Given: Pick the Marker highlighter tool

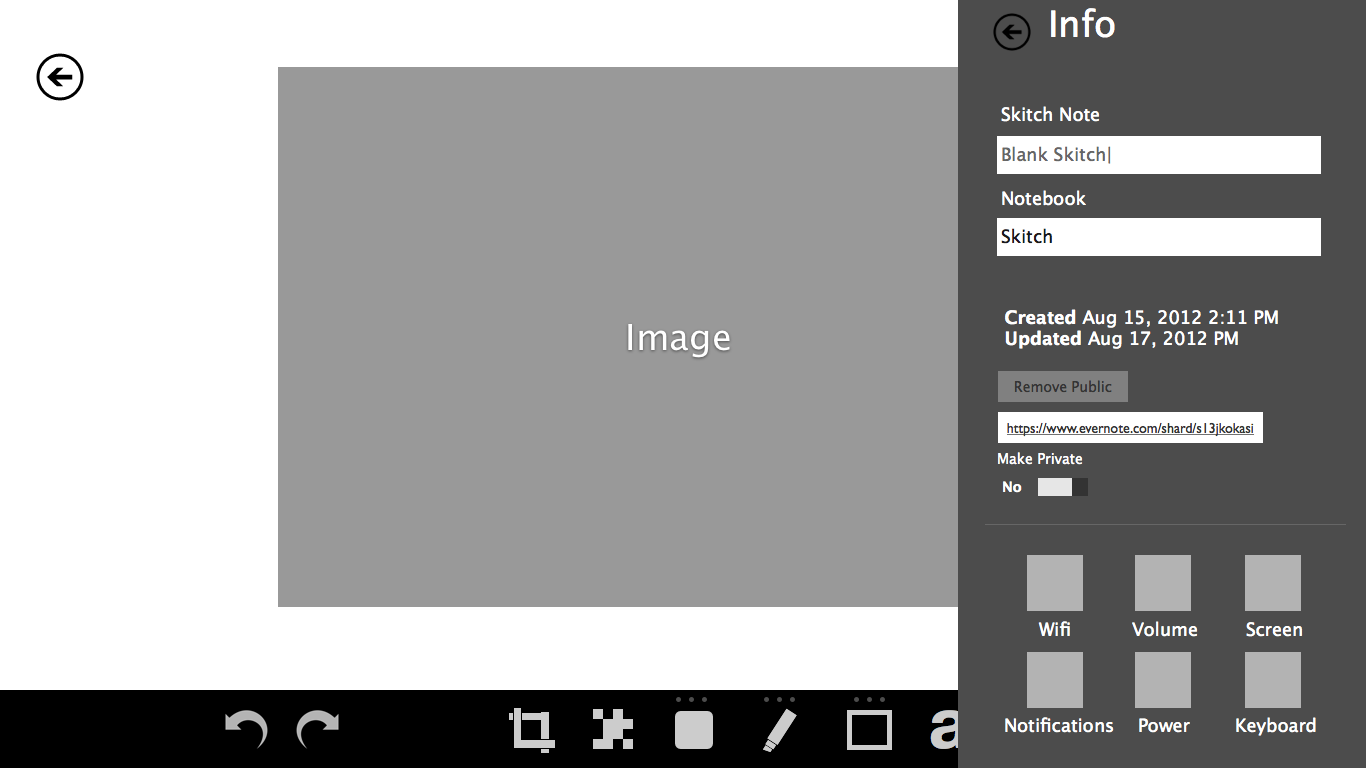Looking at the screenshot, I should (779, 730).
